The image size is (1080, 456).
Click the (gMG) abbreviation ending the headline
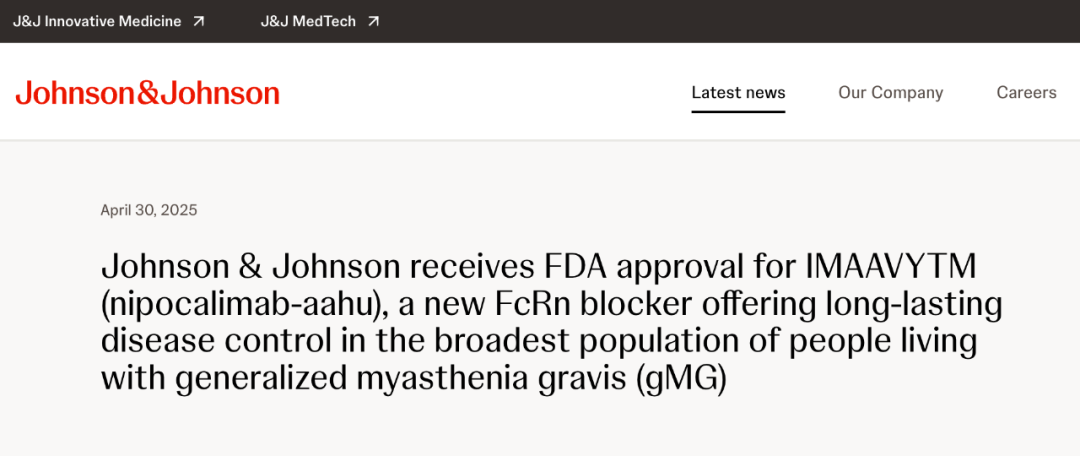pyautogui.click(x=681, y=381)
